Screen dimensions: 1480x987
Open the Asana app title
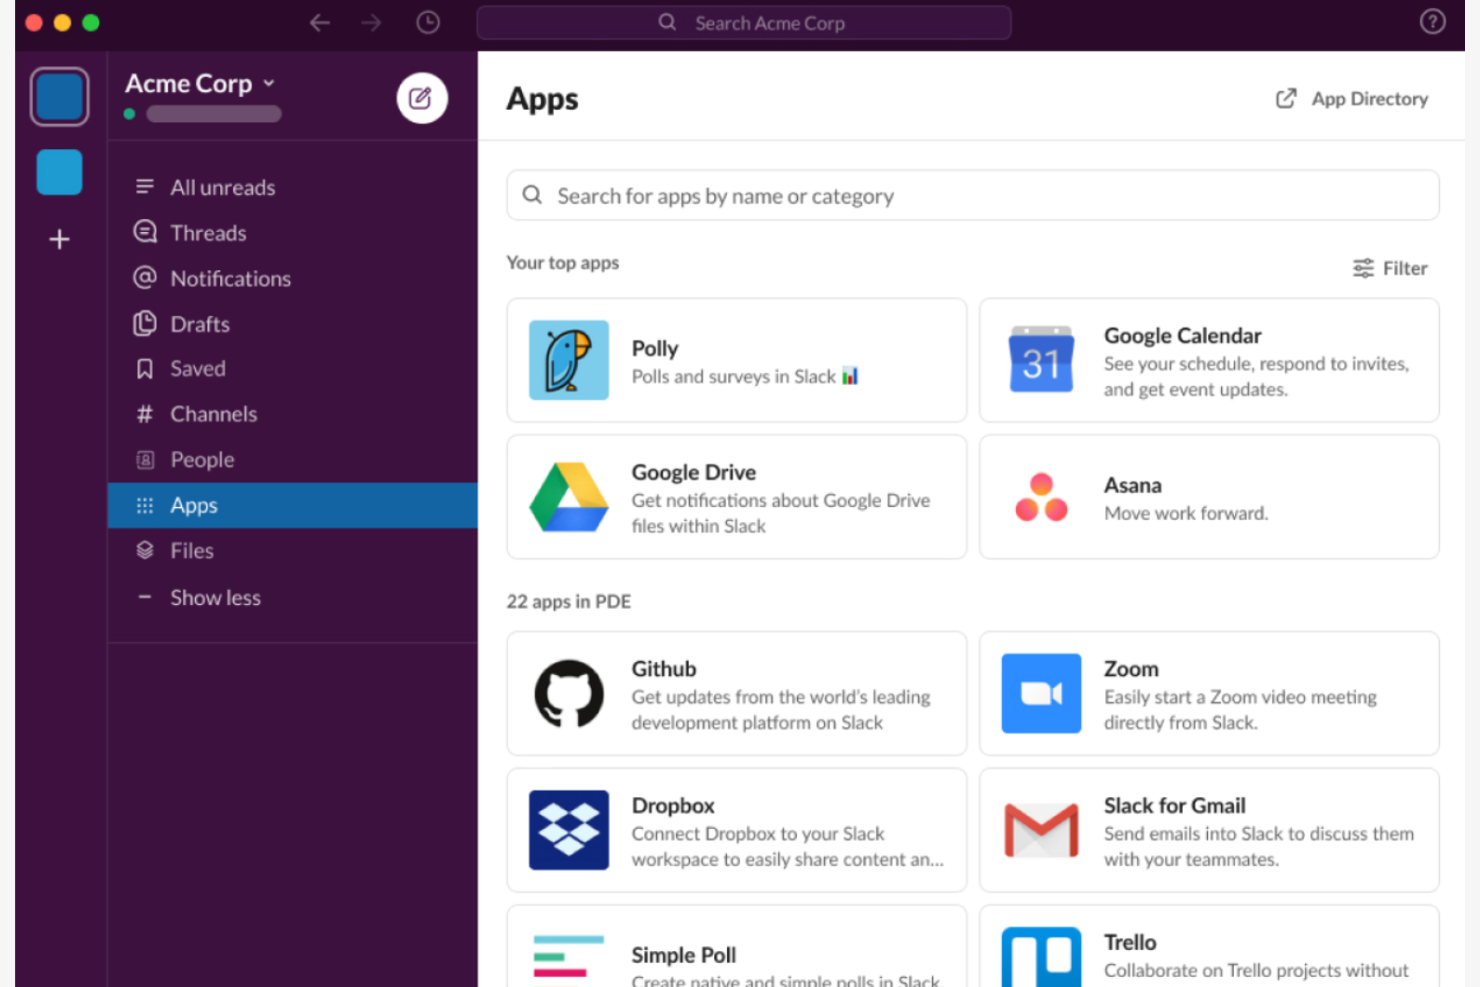pyautogui.click(x=1132, y=485)
